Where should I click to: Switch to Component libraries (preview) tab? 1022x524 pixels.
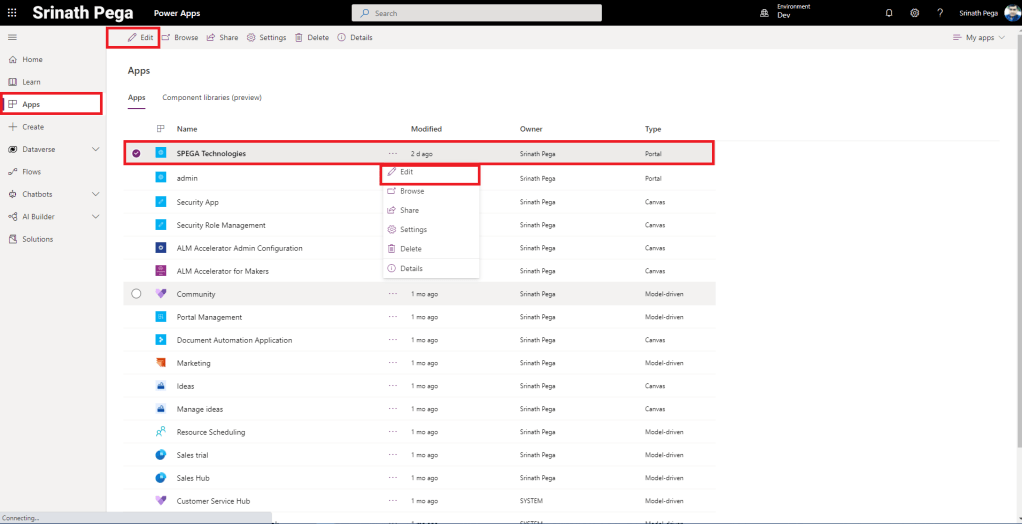211,98
